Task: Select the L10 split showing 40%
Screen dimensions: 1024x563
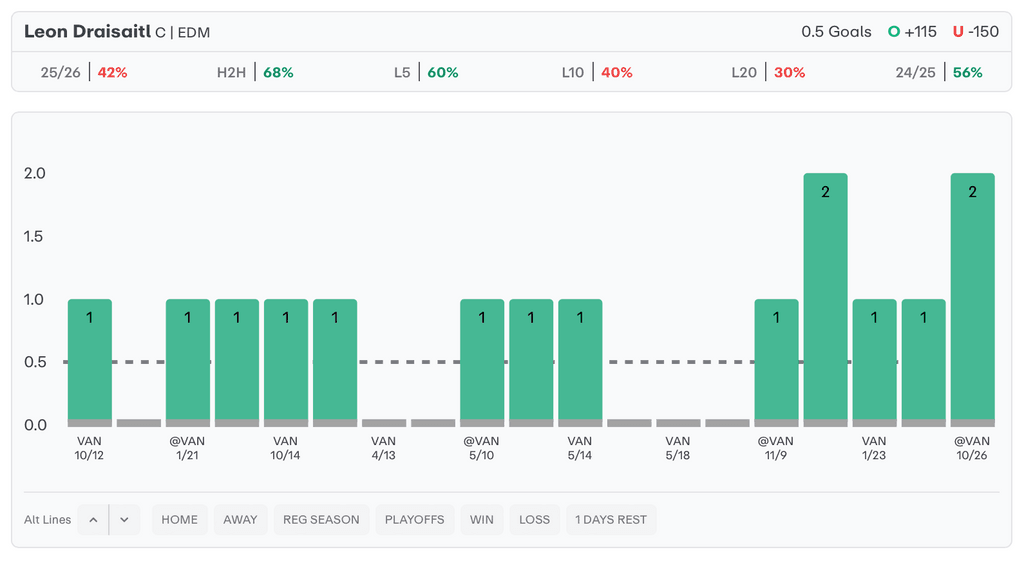Action: coord(597,73)
